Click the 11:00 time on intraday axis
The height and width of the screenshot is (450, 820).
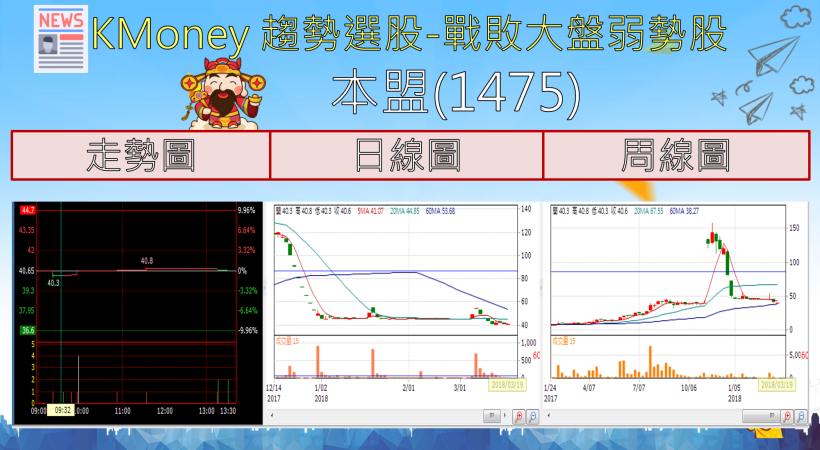click(122, 411)
